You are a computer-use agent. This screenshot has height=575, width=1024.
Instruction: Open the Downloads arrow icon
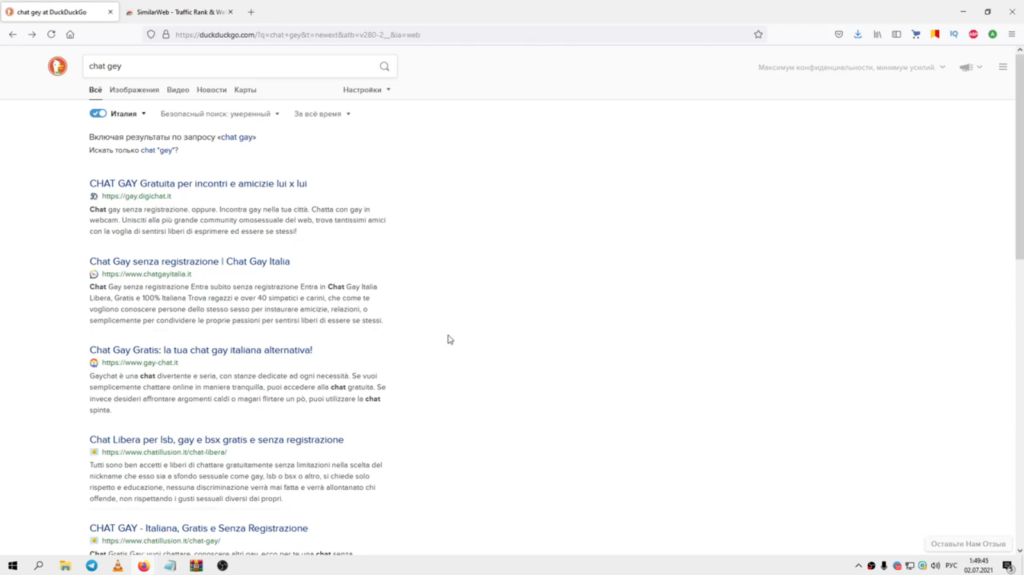click(x=858, y=35)
